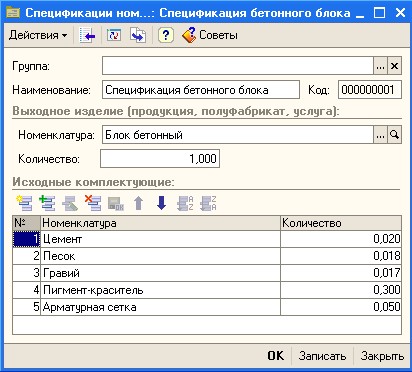Clear the Группа field with X button
The width and height of the screenshot is (412, 372).
394,66
